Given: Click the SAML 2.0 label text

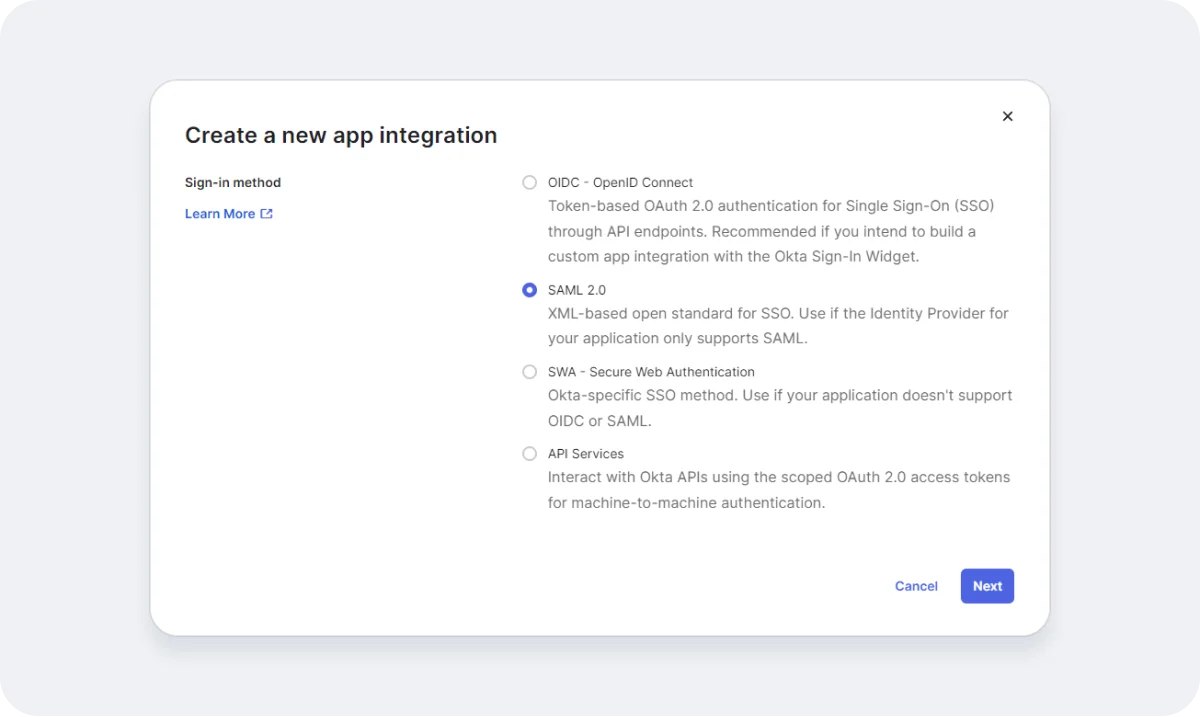Looking at the screenshot, I should [x=576, y=290].
